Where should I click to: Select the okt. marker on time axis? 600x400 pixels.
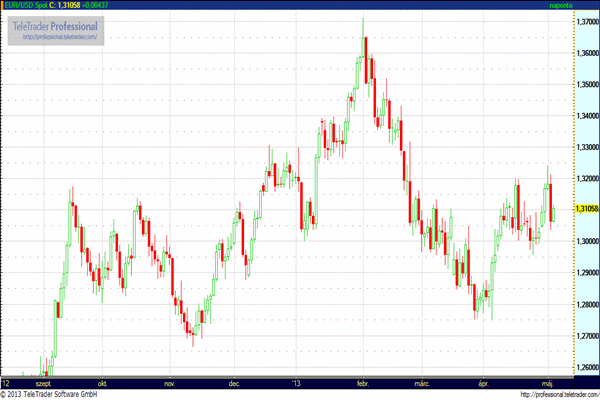pyautogui.click(x=101, y=382)
